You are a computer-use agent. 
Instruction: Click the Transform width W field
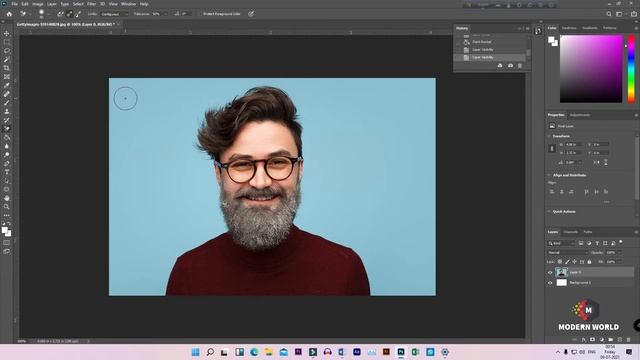(572, 144)
